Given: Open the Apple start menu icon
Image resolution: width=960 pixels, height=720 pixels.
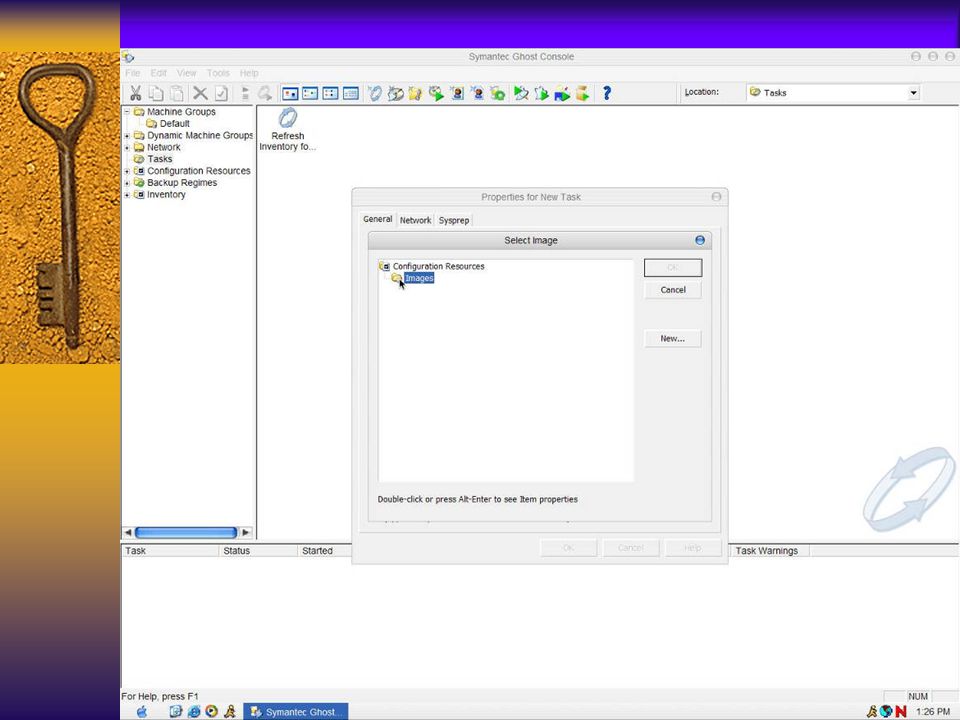Looking at the screenshot, I should point(142,711).
